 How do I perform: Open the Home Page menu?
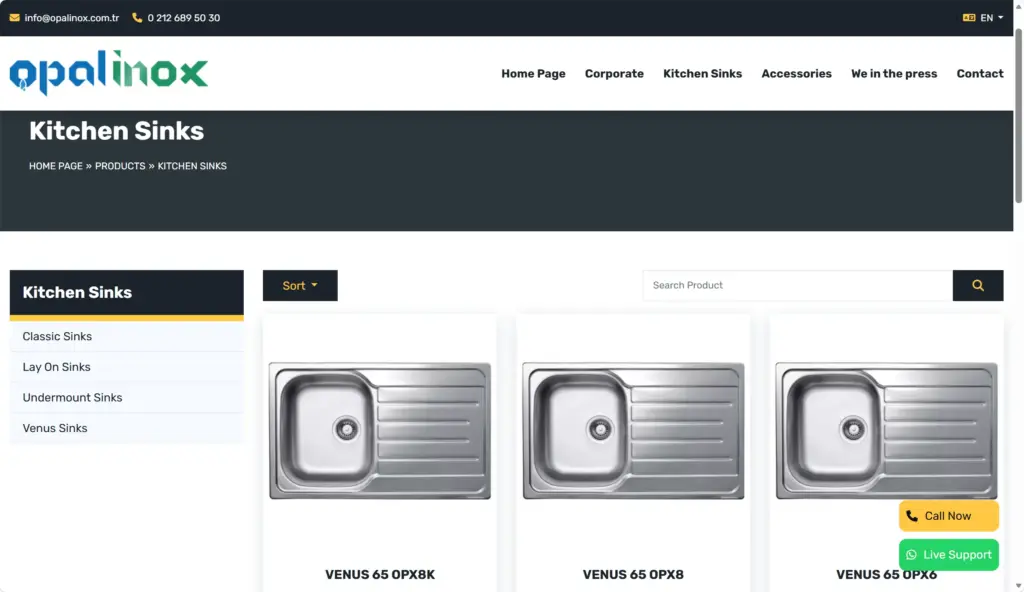point(533,74)
